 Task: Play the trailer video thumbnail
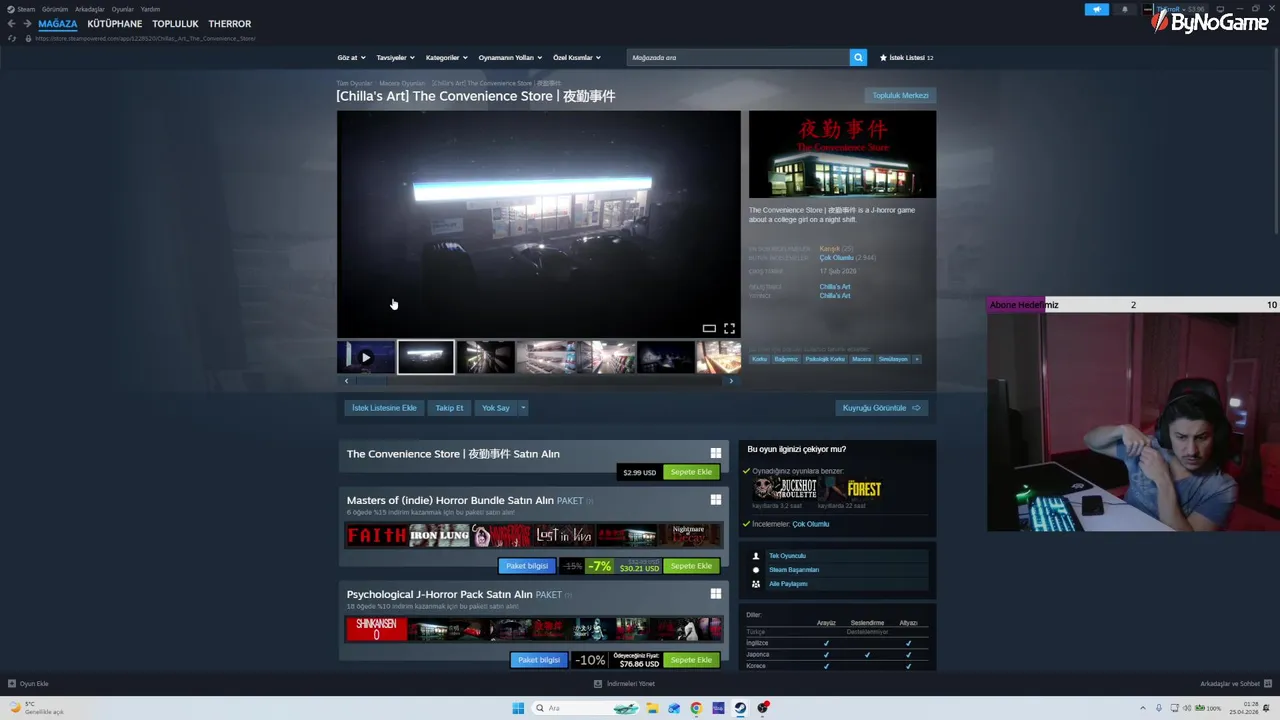click(x=366, y=357)
